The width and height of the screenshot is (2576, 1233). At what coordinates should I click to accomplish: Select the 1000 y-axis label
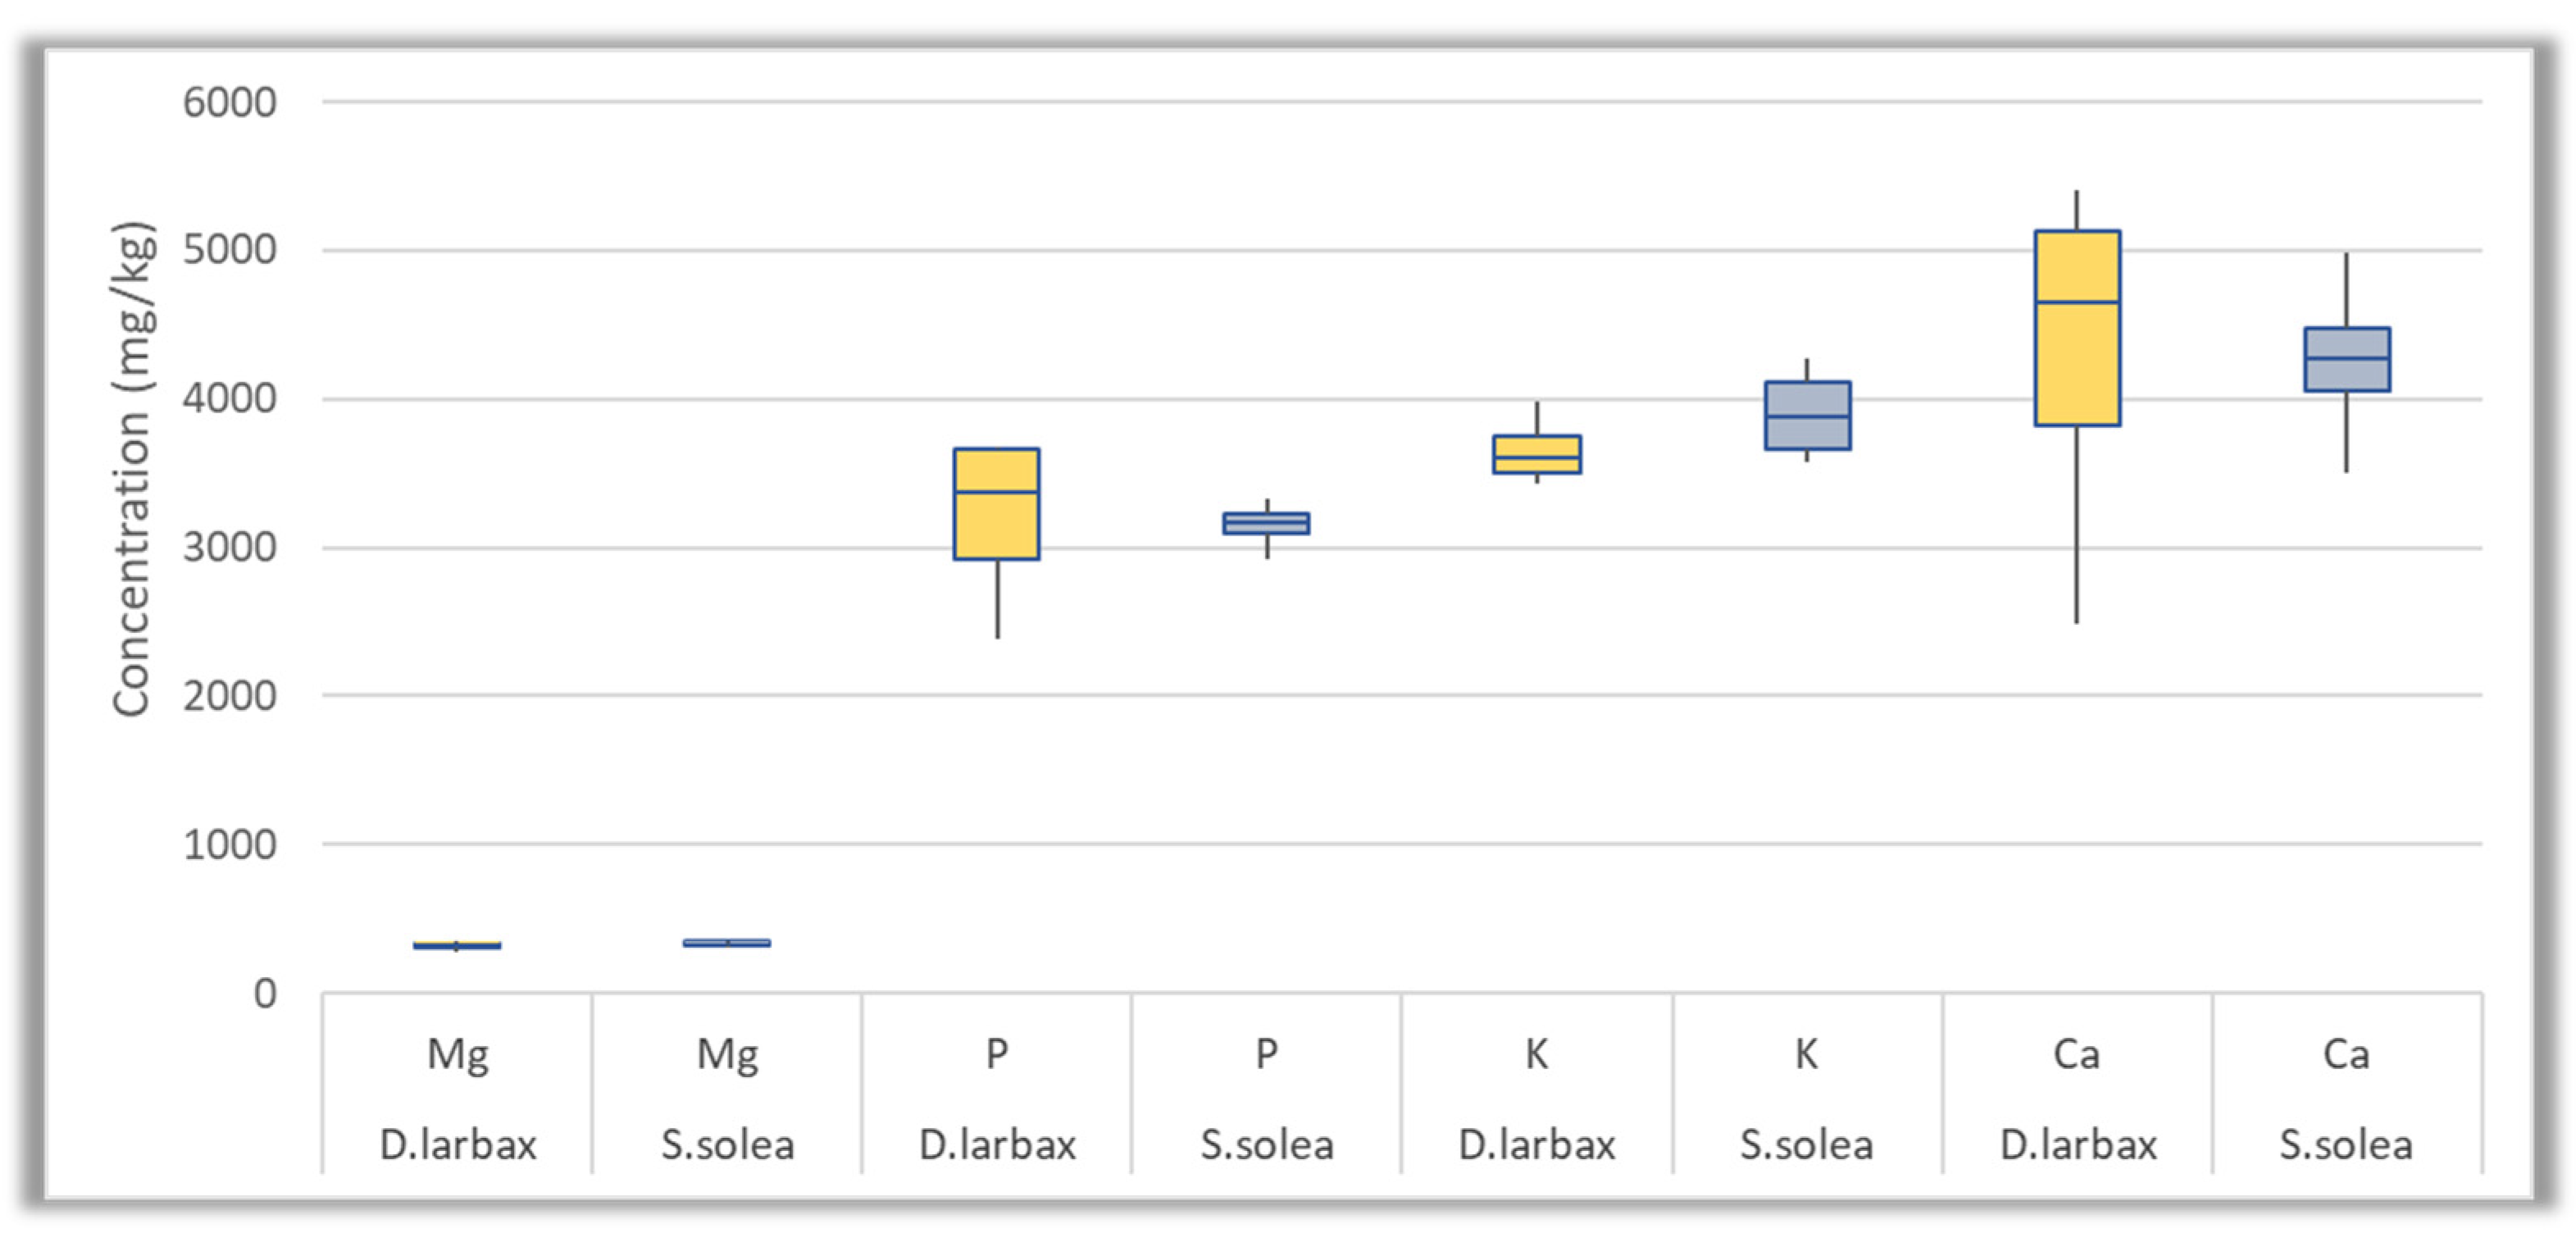coord(229,845)
